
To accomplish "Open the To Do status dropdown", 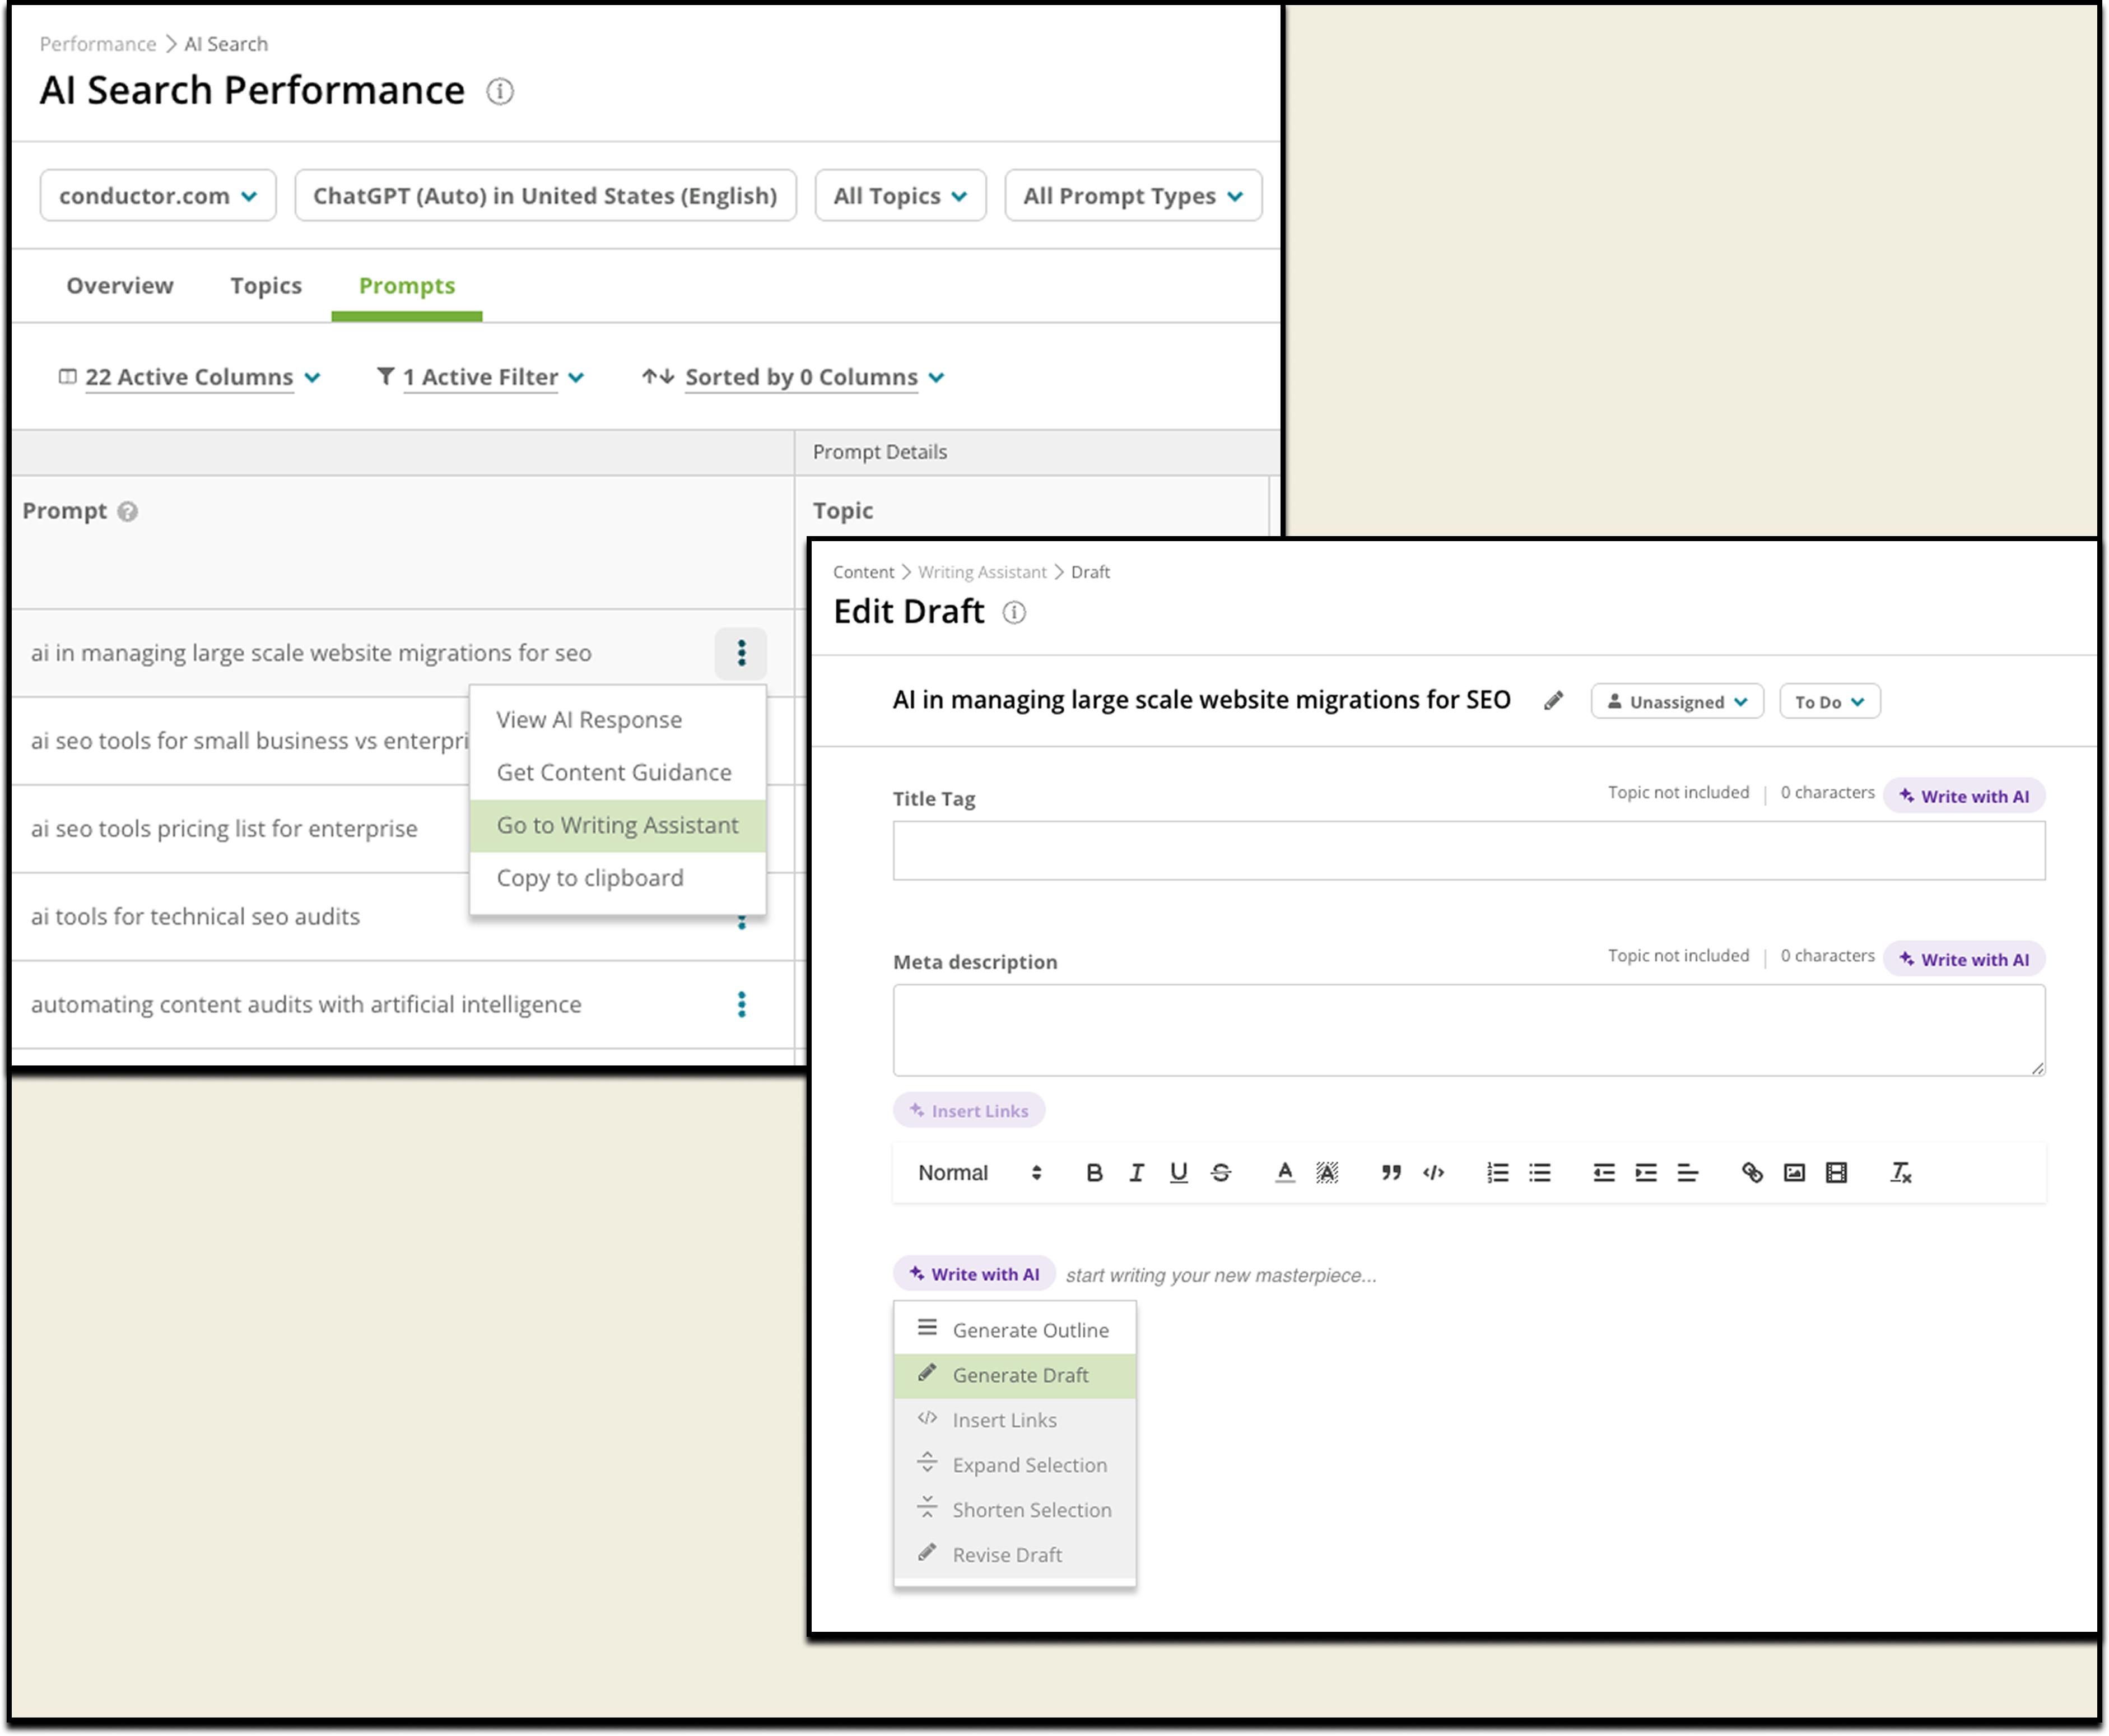I will pos(1829,702).
